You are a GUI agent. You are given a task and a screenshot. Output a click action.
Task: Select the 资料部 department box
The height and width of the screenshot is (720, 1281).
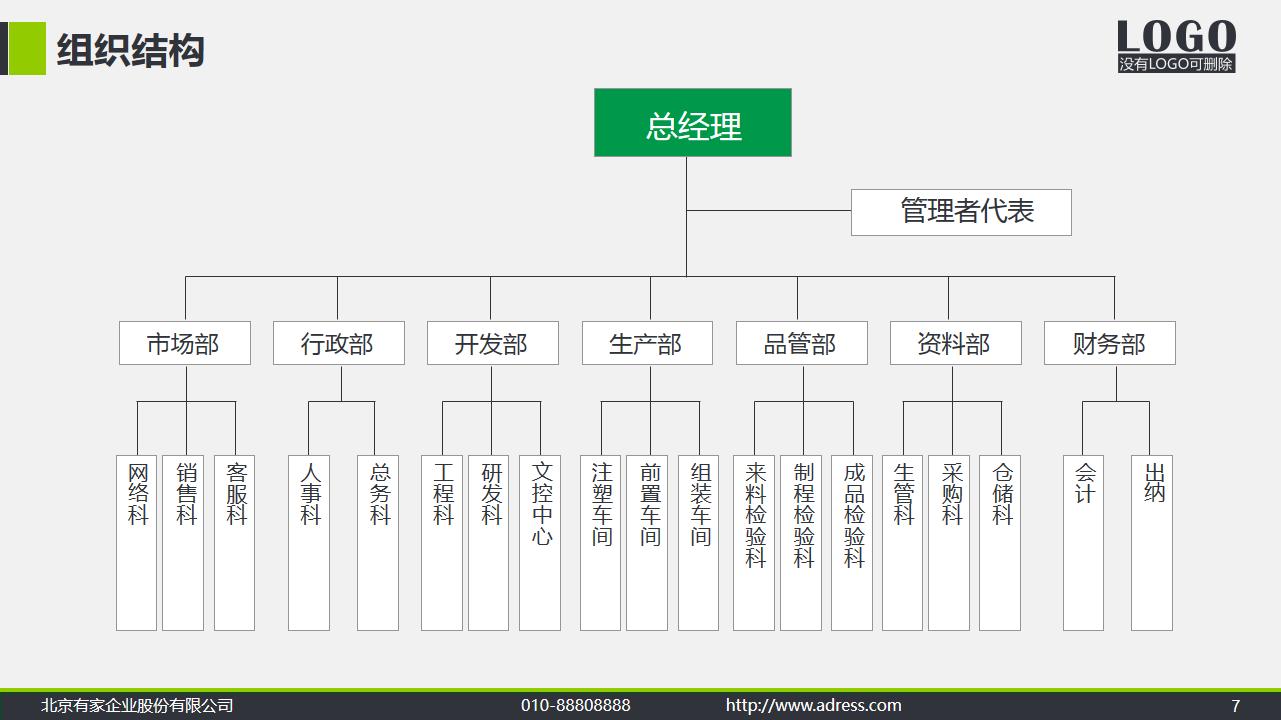[x=955, y=343]
